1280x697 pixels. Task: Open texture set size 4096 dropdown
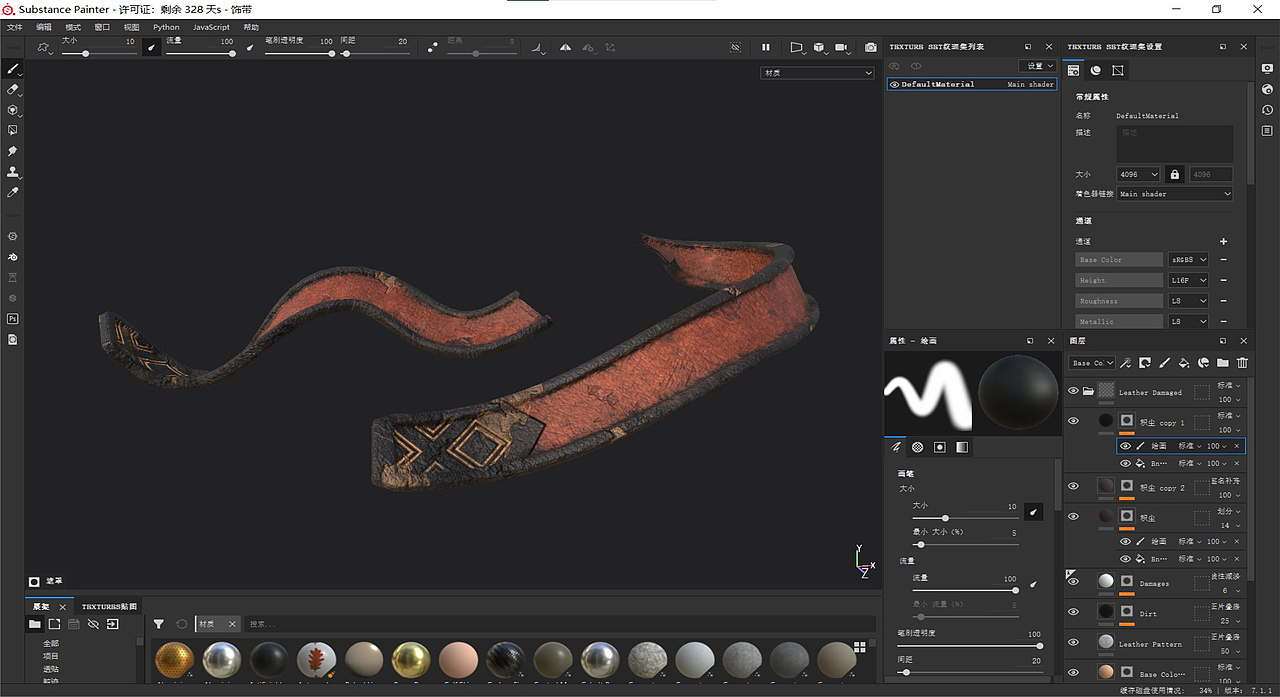tap(1138, 174)
